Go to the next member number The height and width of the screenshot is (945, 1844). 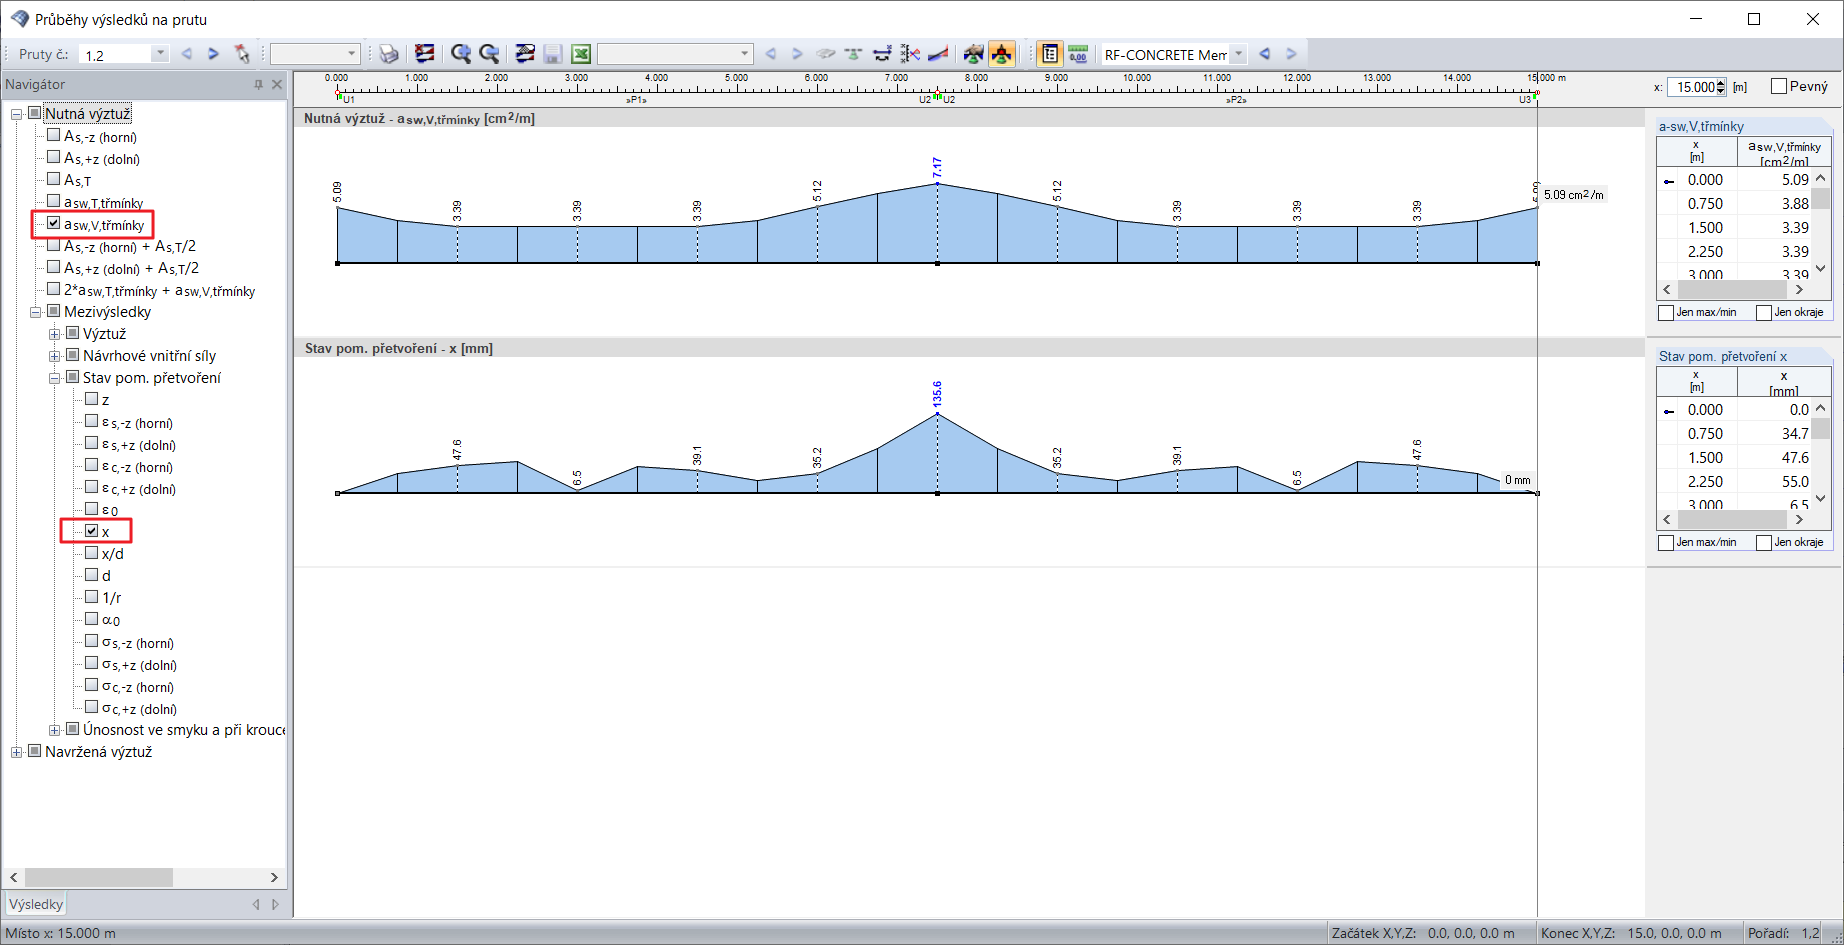[213, 54]
